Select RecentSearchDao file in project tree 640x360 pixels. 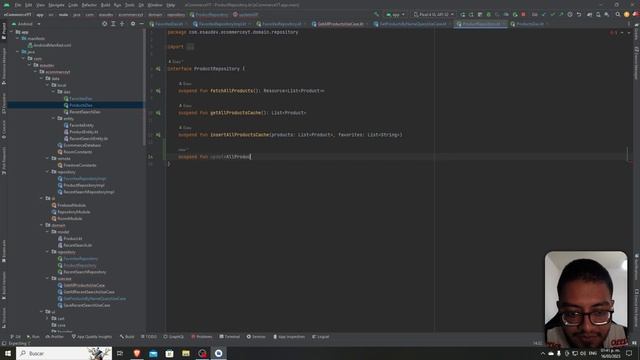click(x=82, y=112)
